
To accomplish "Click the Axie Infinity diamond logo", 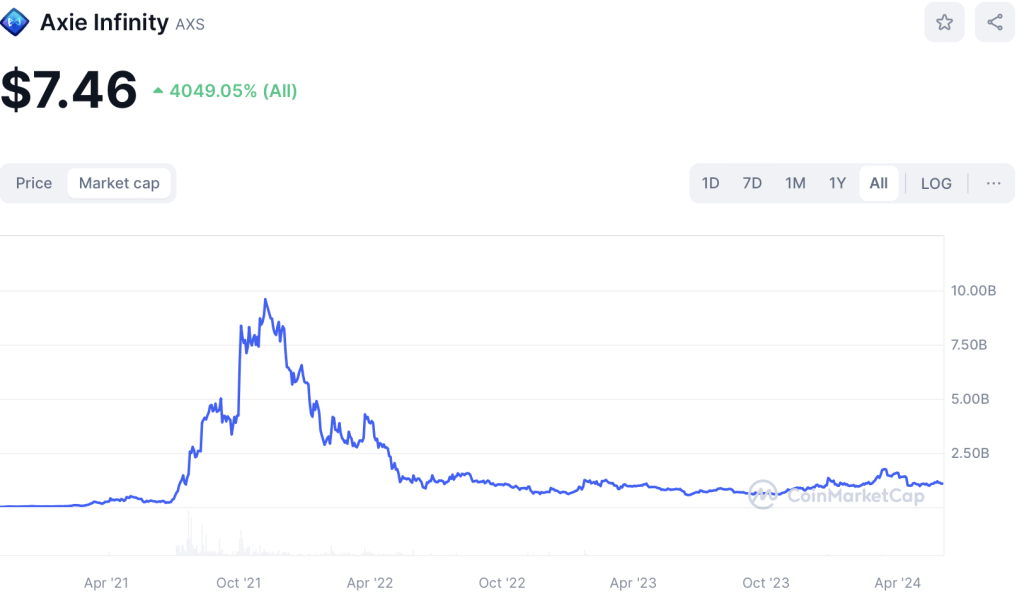I will click(15, 22).
